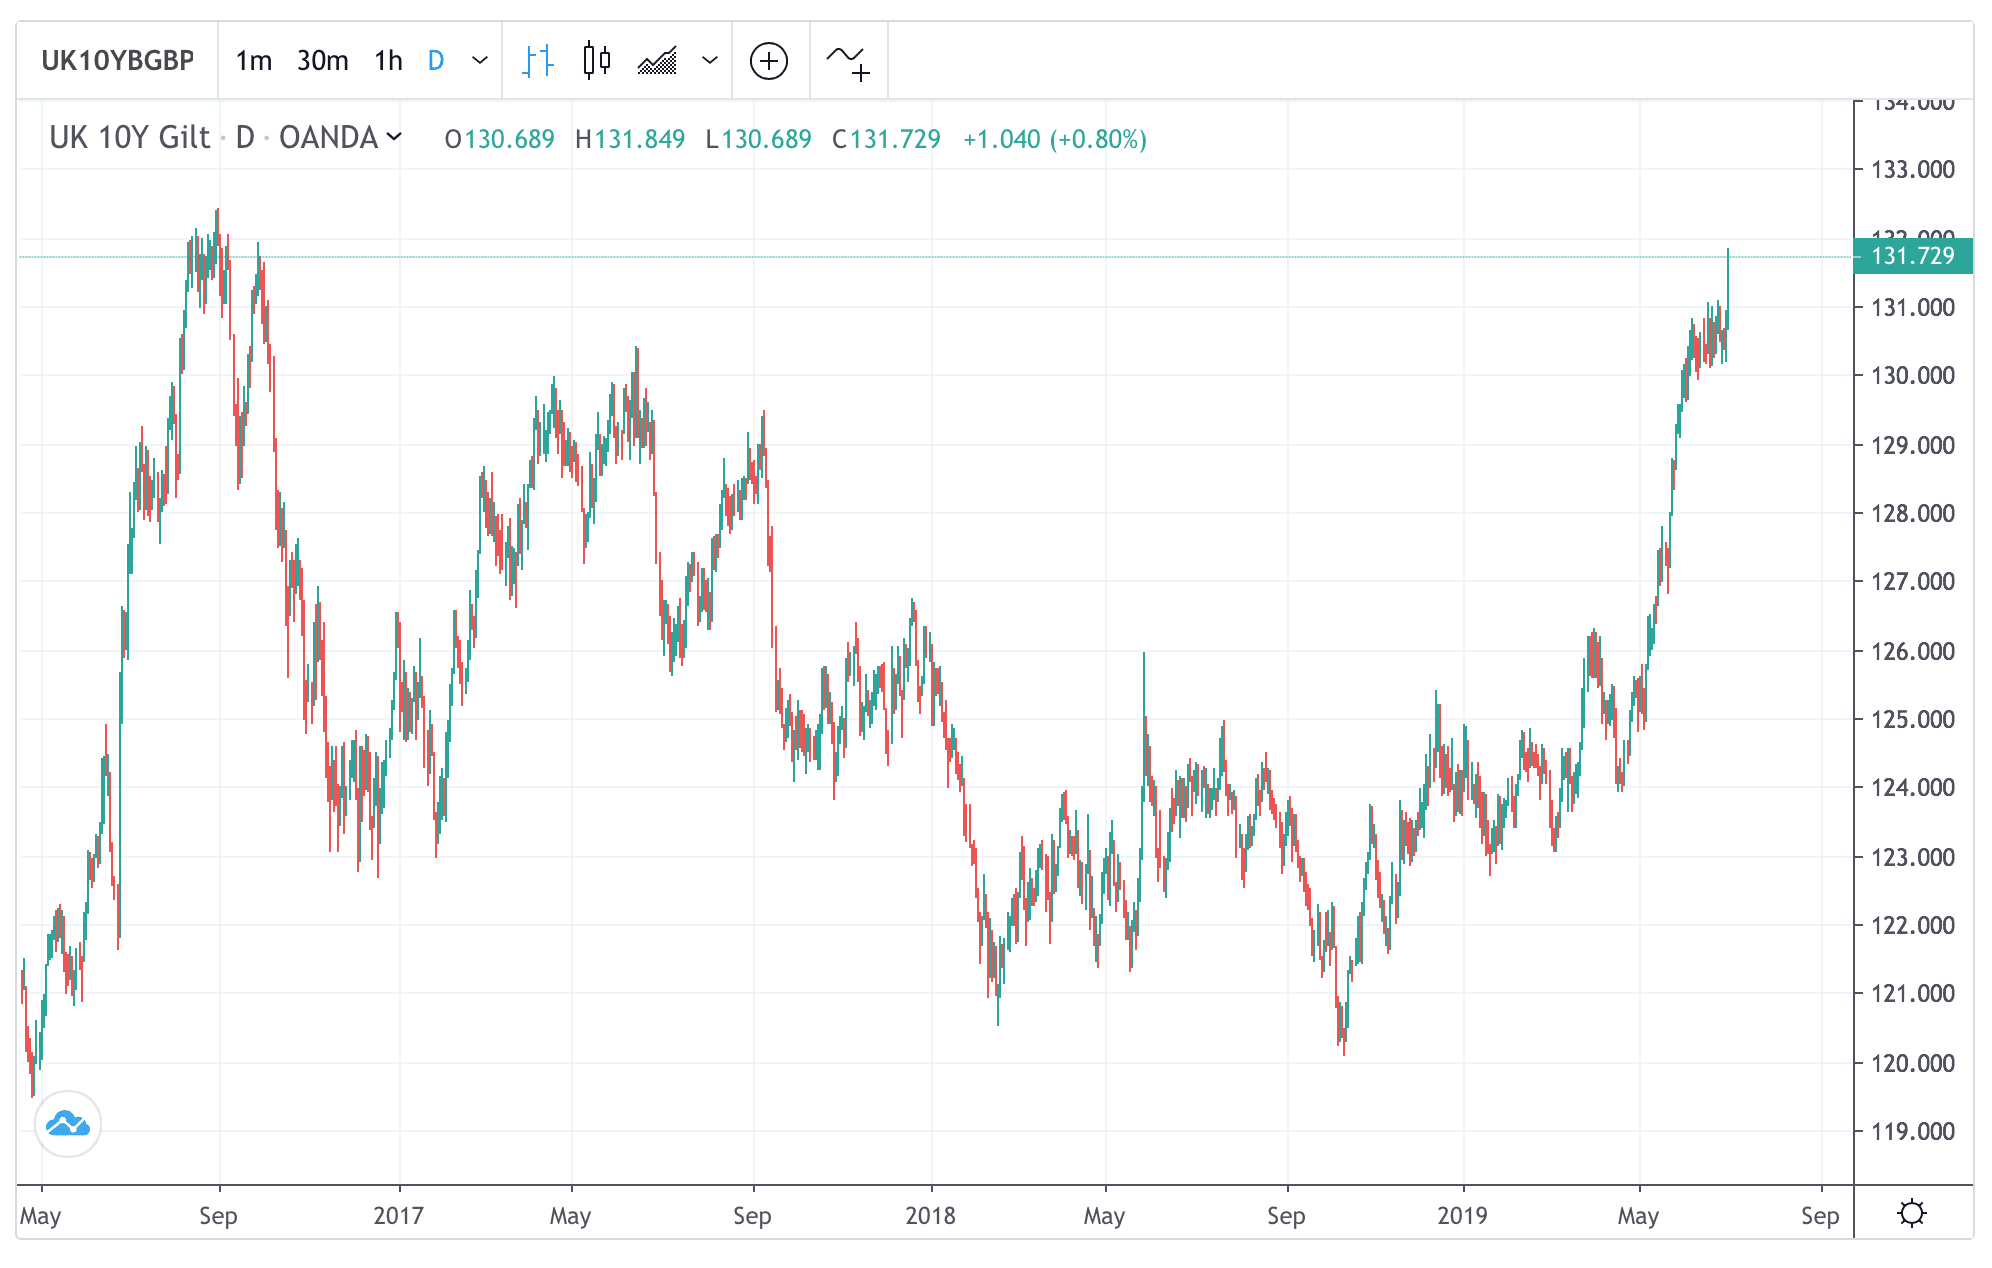Click the 2017 time axis label

399,1216
